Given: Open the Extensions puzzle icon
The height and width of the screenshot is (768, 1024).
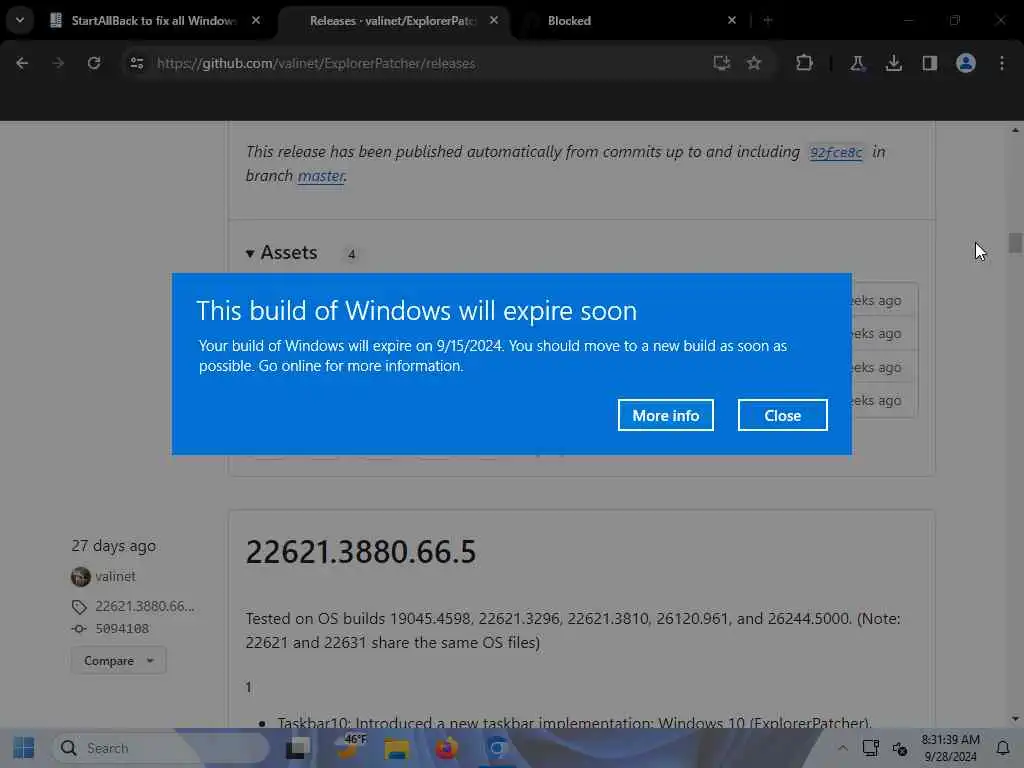Looking at the screenshot, I should [805, 63].
